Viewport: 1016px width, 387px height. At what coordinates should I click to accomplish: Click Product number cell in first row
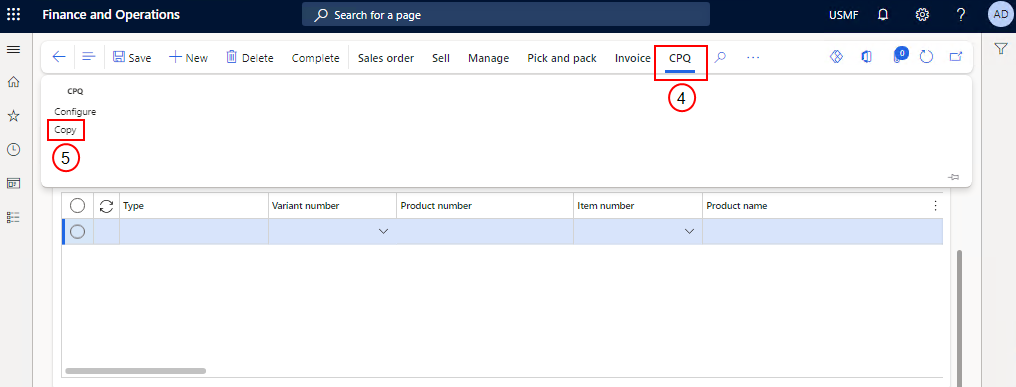(x=485, y=231)
